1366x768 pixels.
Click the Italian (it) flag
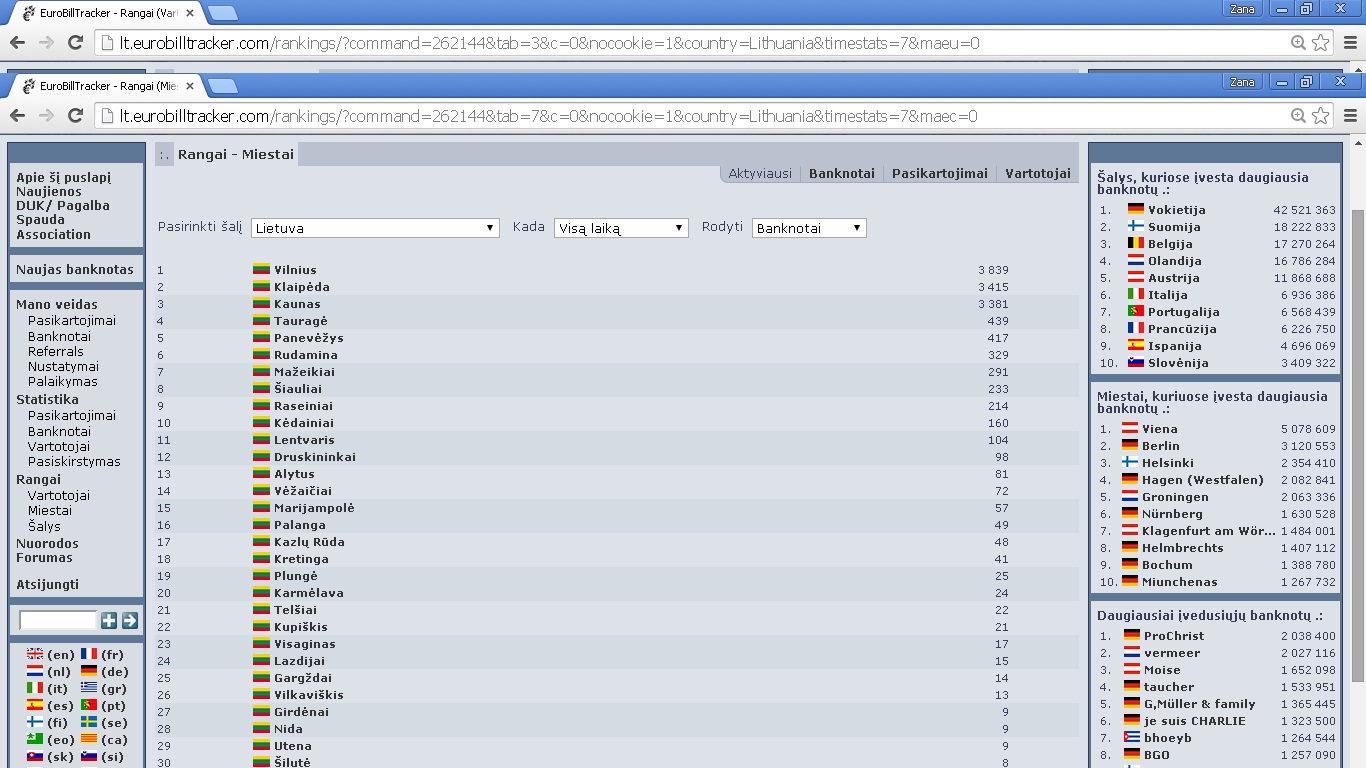(x=35, y=689)
